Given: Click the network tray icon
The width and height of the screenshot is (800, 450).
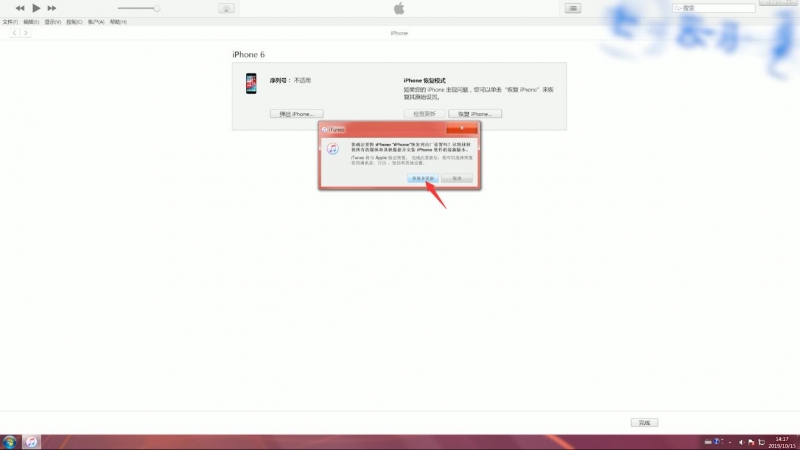Looking at the screenshot, I should pyautogui.click(x=761, y=442).
